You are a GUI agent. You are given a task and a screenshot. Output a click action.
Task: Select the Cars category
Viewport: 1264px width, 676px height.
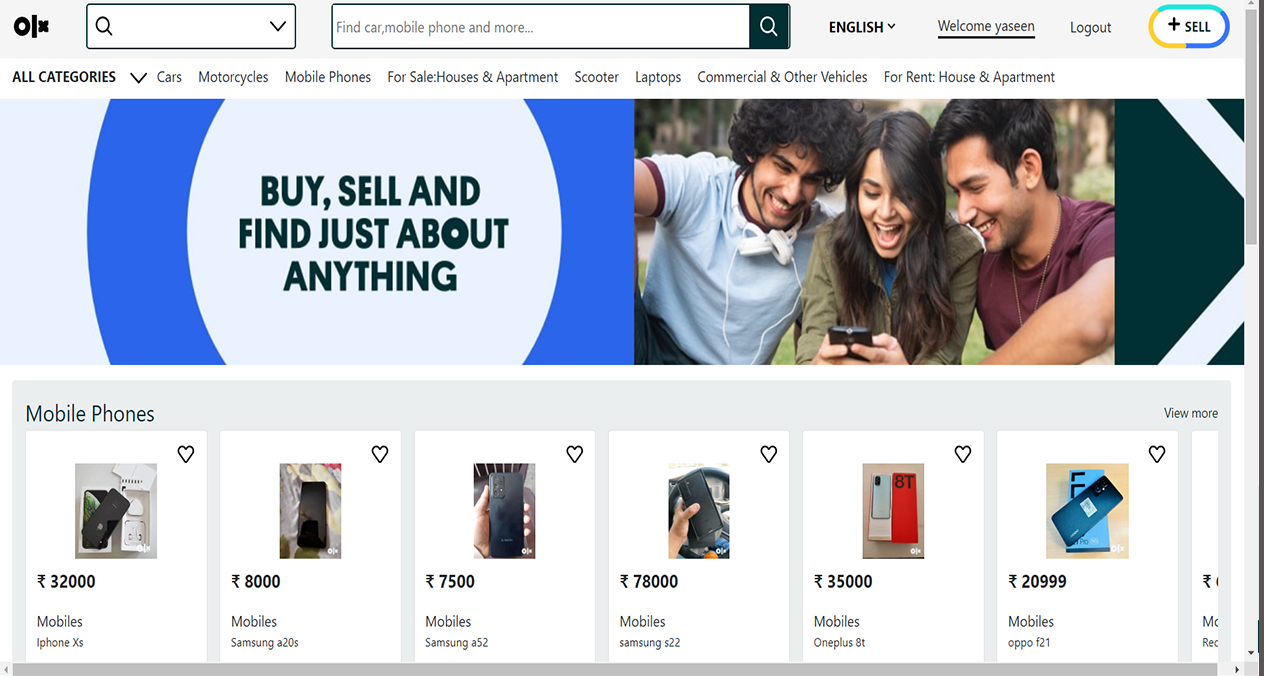[169, 77]
